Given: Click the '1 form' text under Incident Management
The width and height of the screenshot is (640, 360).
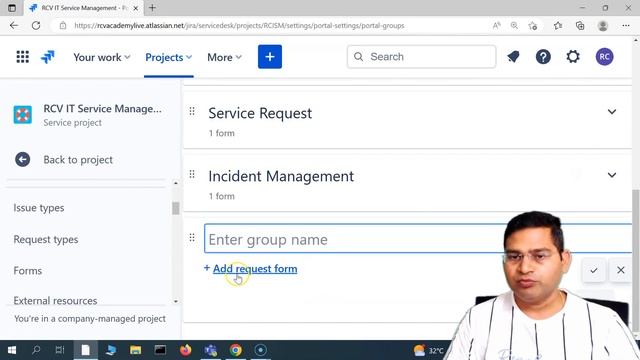Looking at the screenshot, I should point(222,196).
